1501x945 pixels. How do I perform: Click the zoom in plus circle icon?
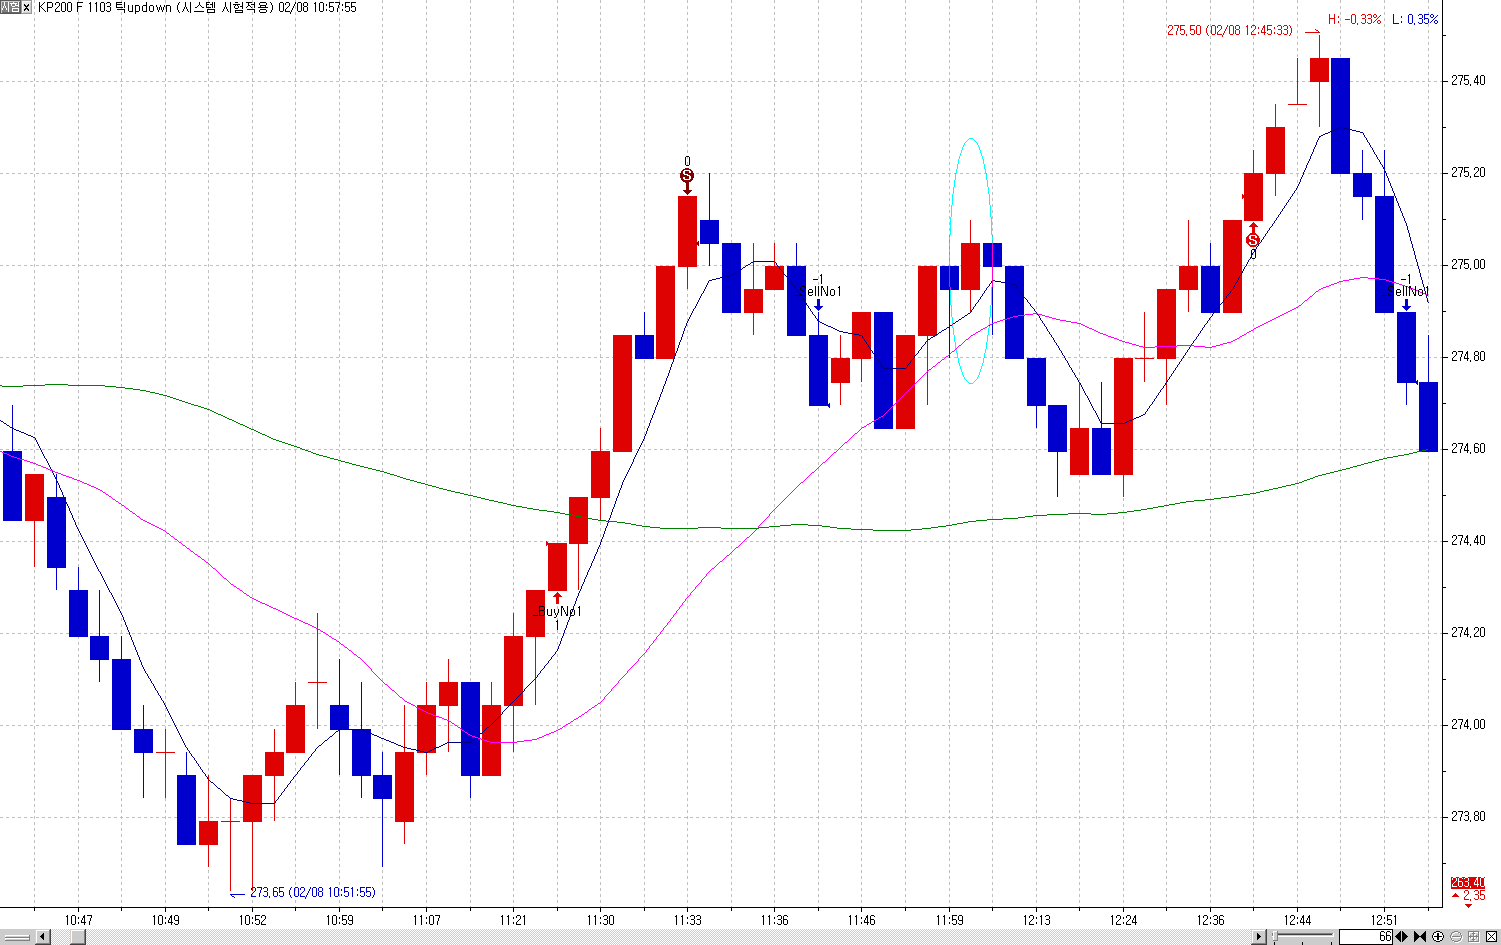(1438, 937)
